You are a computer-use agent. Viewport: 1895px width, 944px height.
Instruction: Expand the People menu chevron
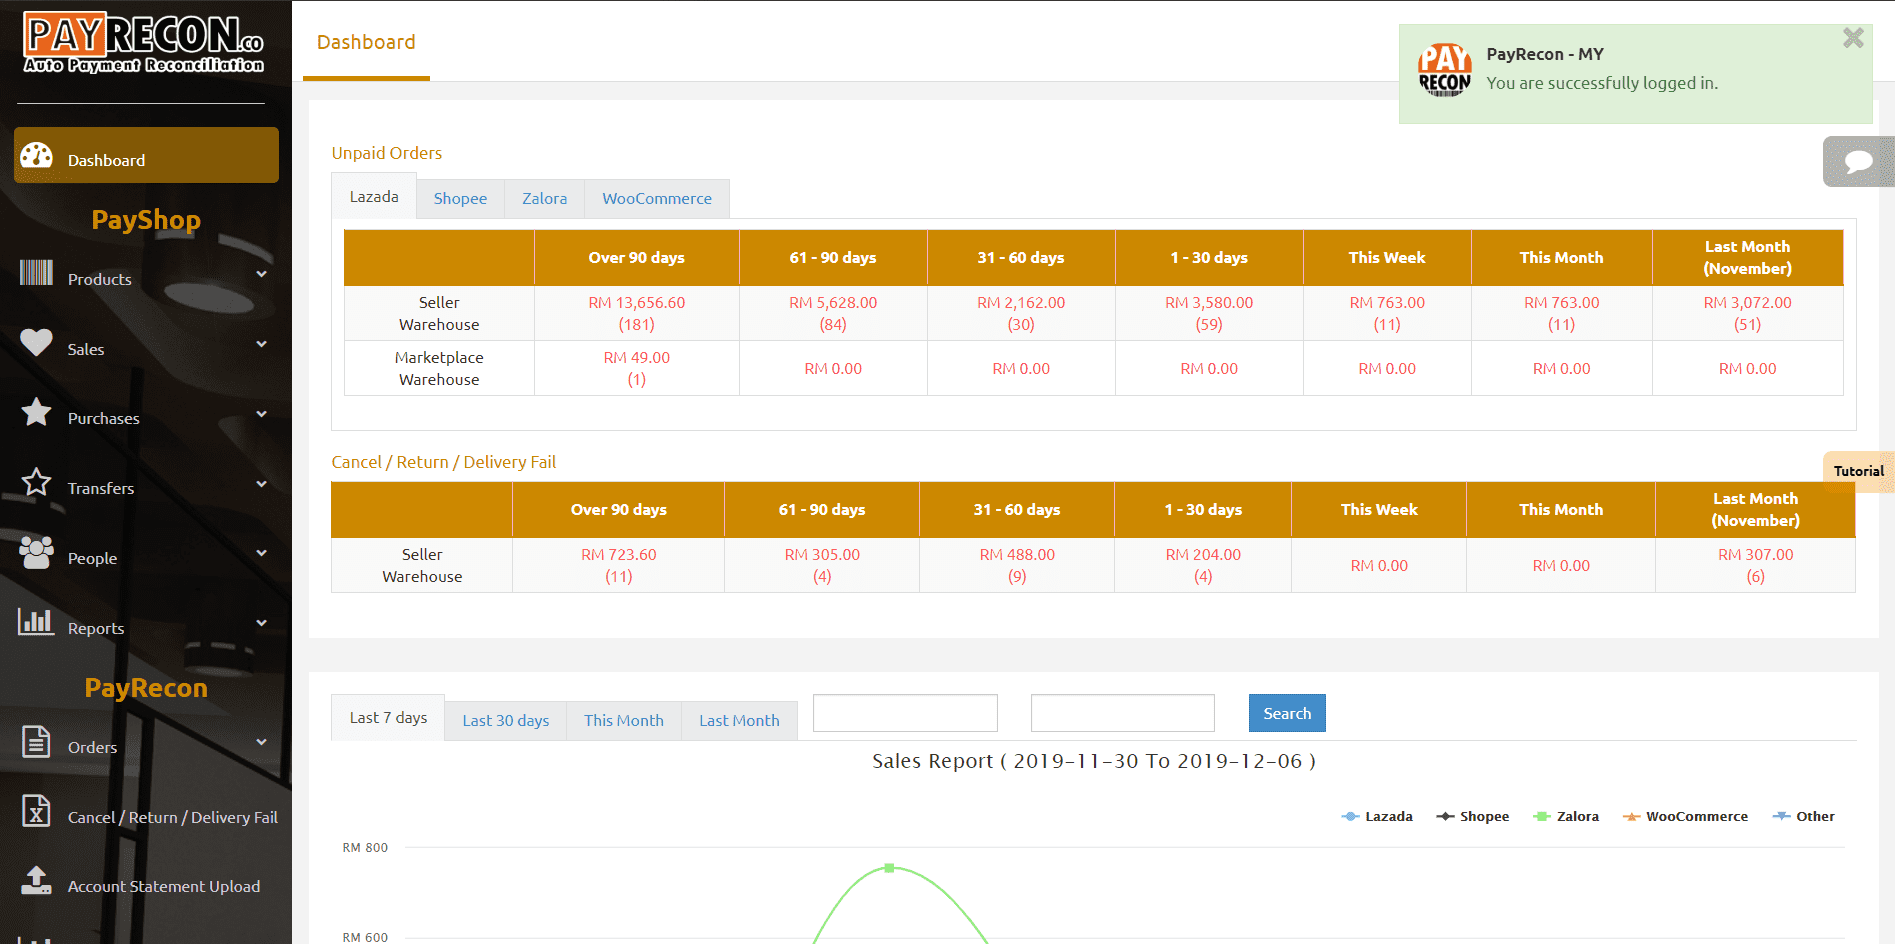[x=262, y=554]
